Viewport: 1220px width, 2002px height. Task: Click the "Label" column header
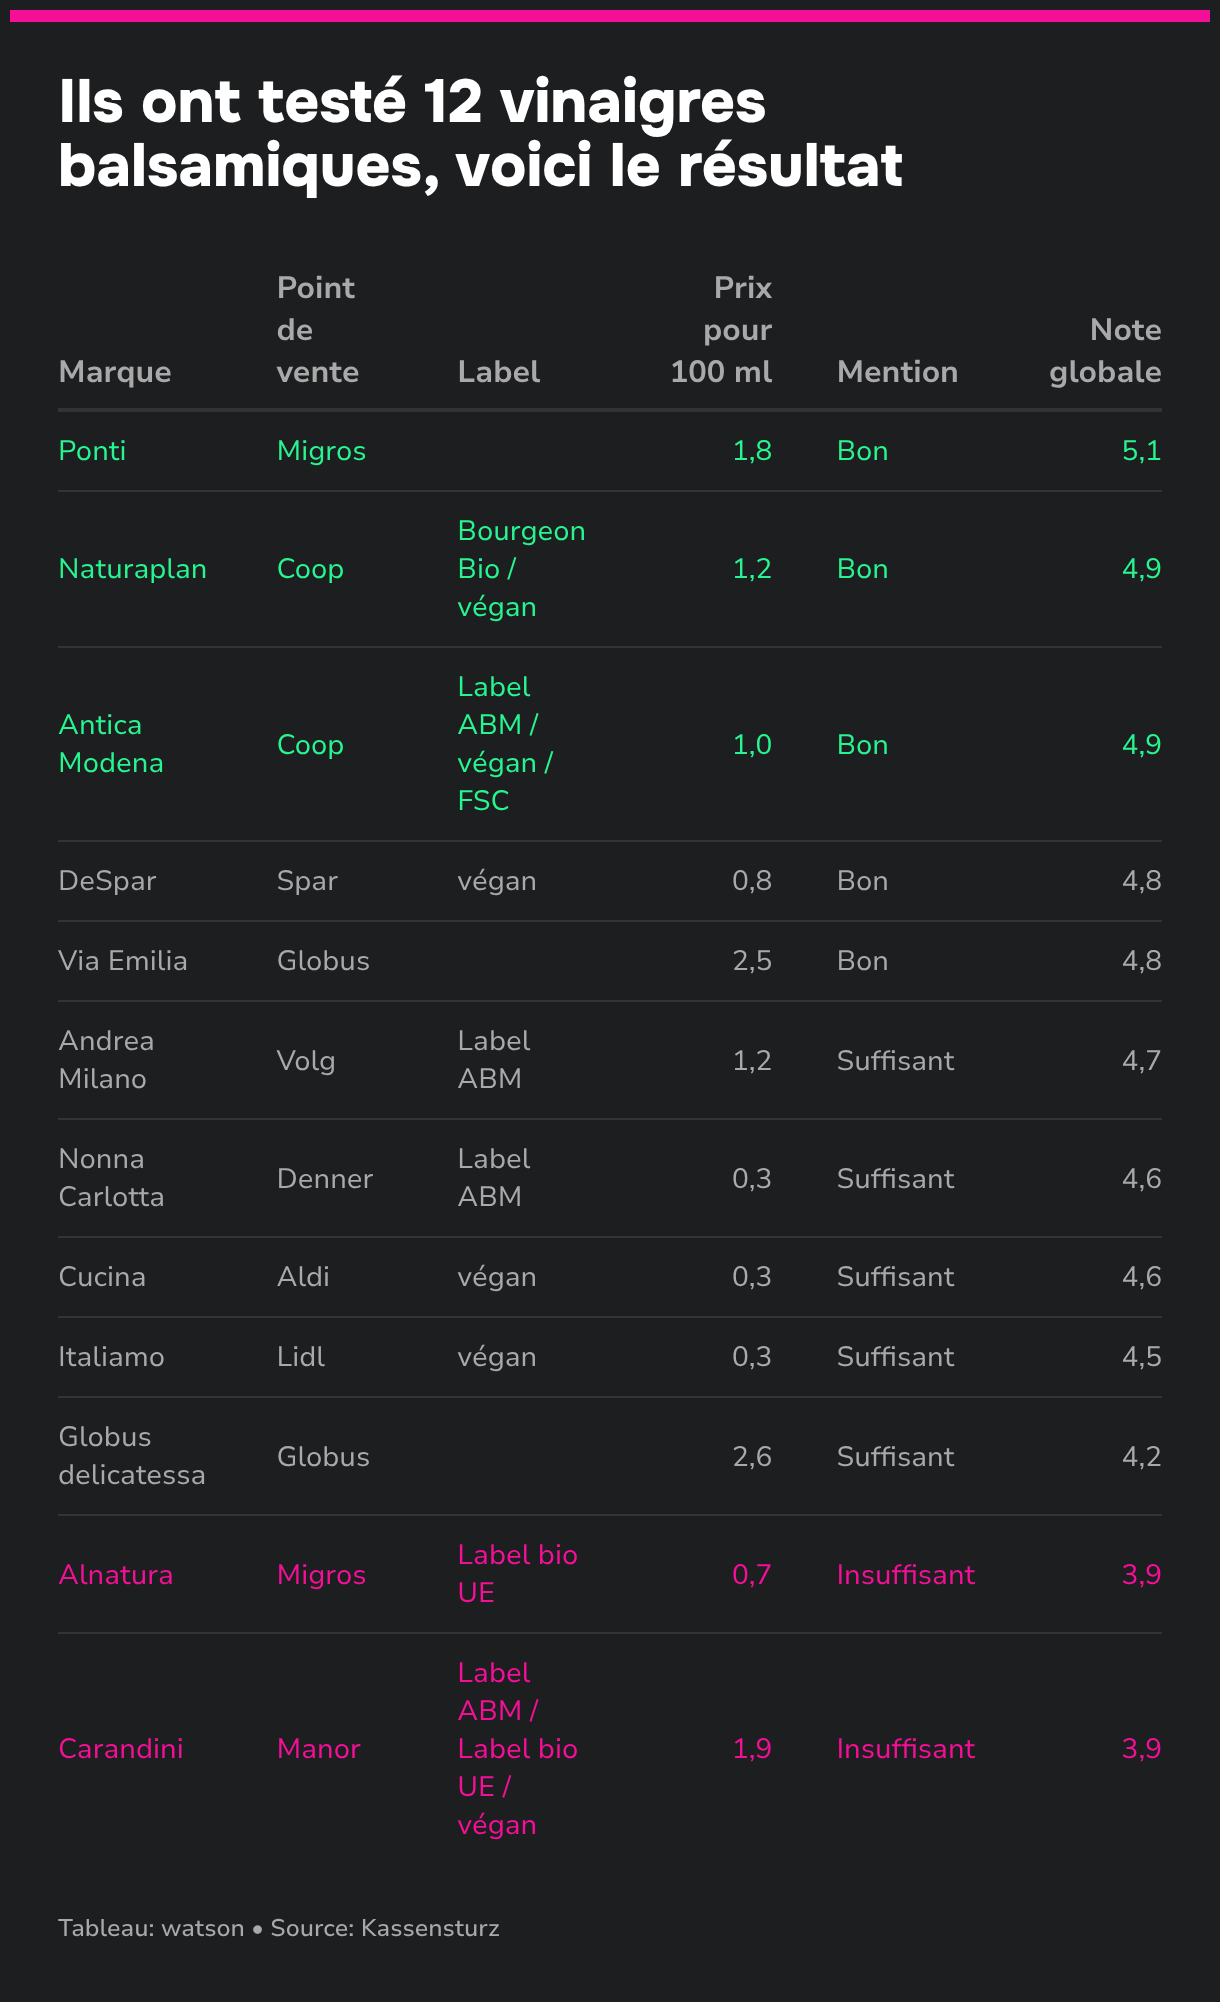(x=498, y=372)
